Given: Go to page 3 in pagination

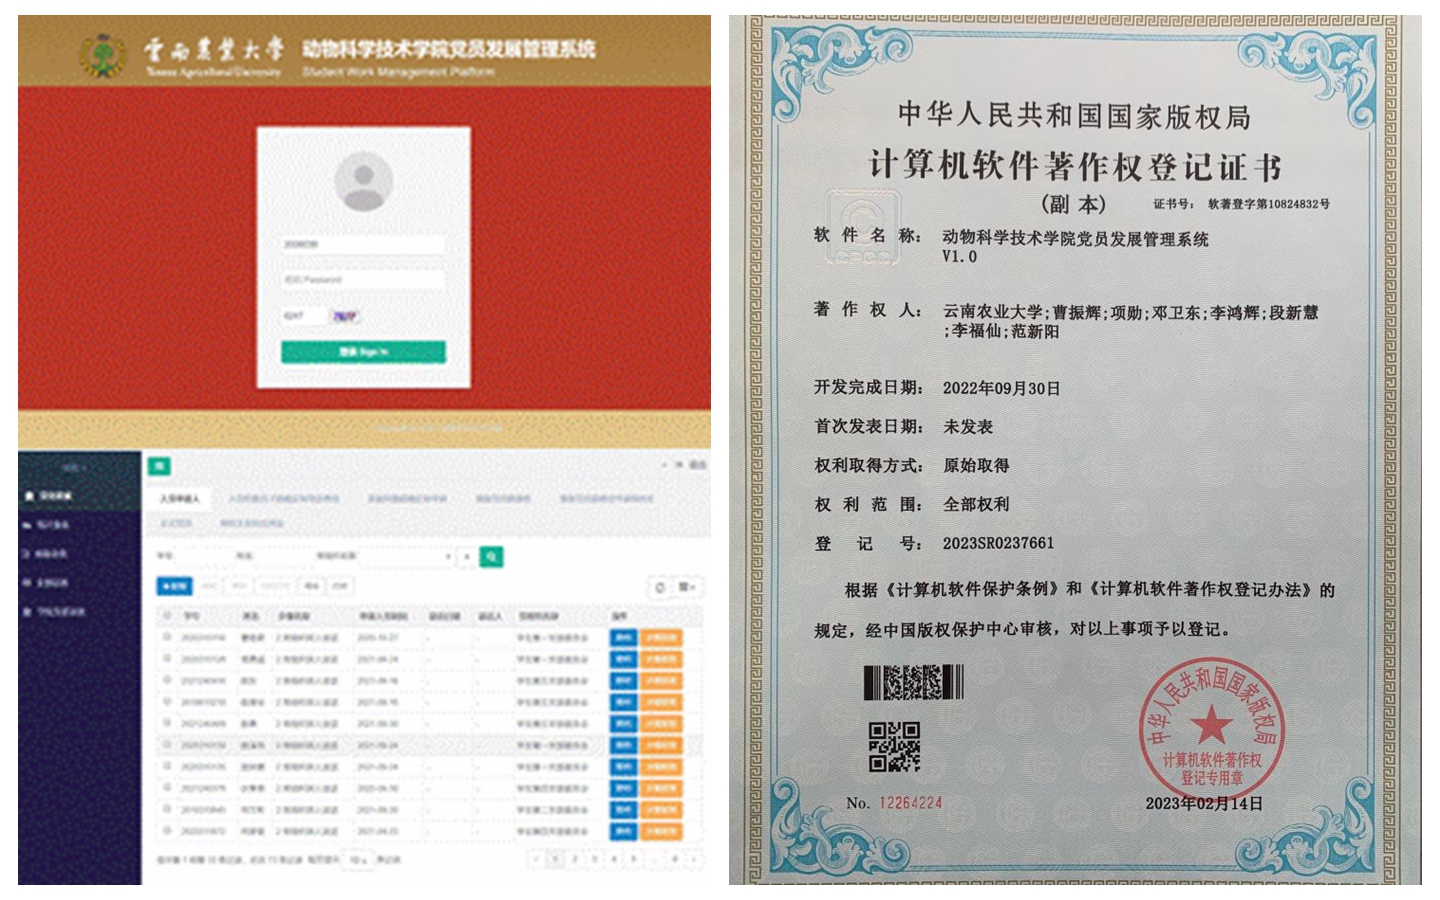Looking at the screenshot, I should 595,859.
